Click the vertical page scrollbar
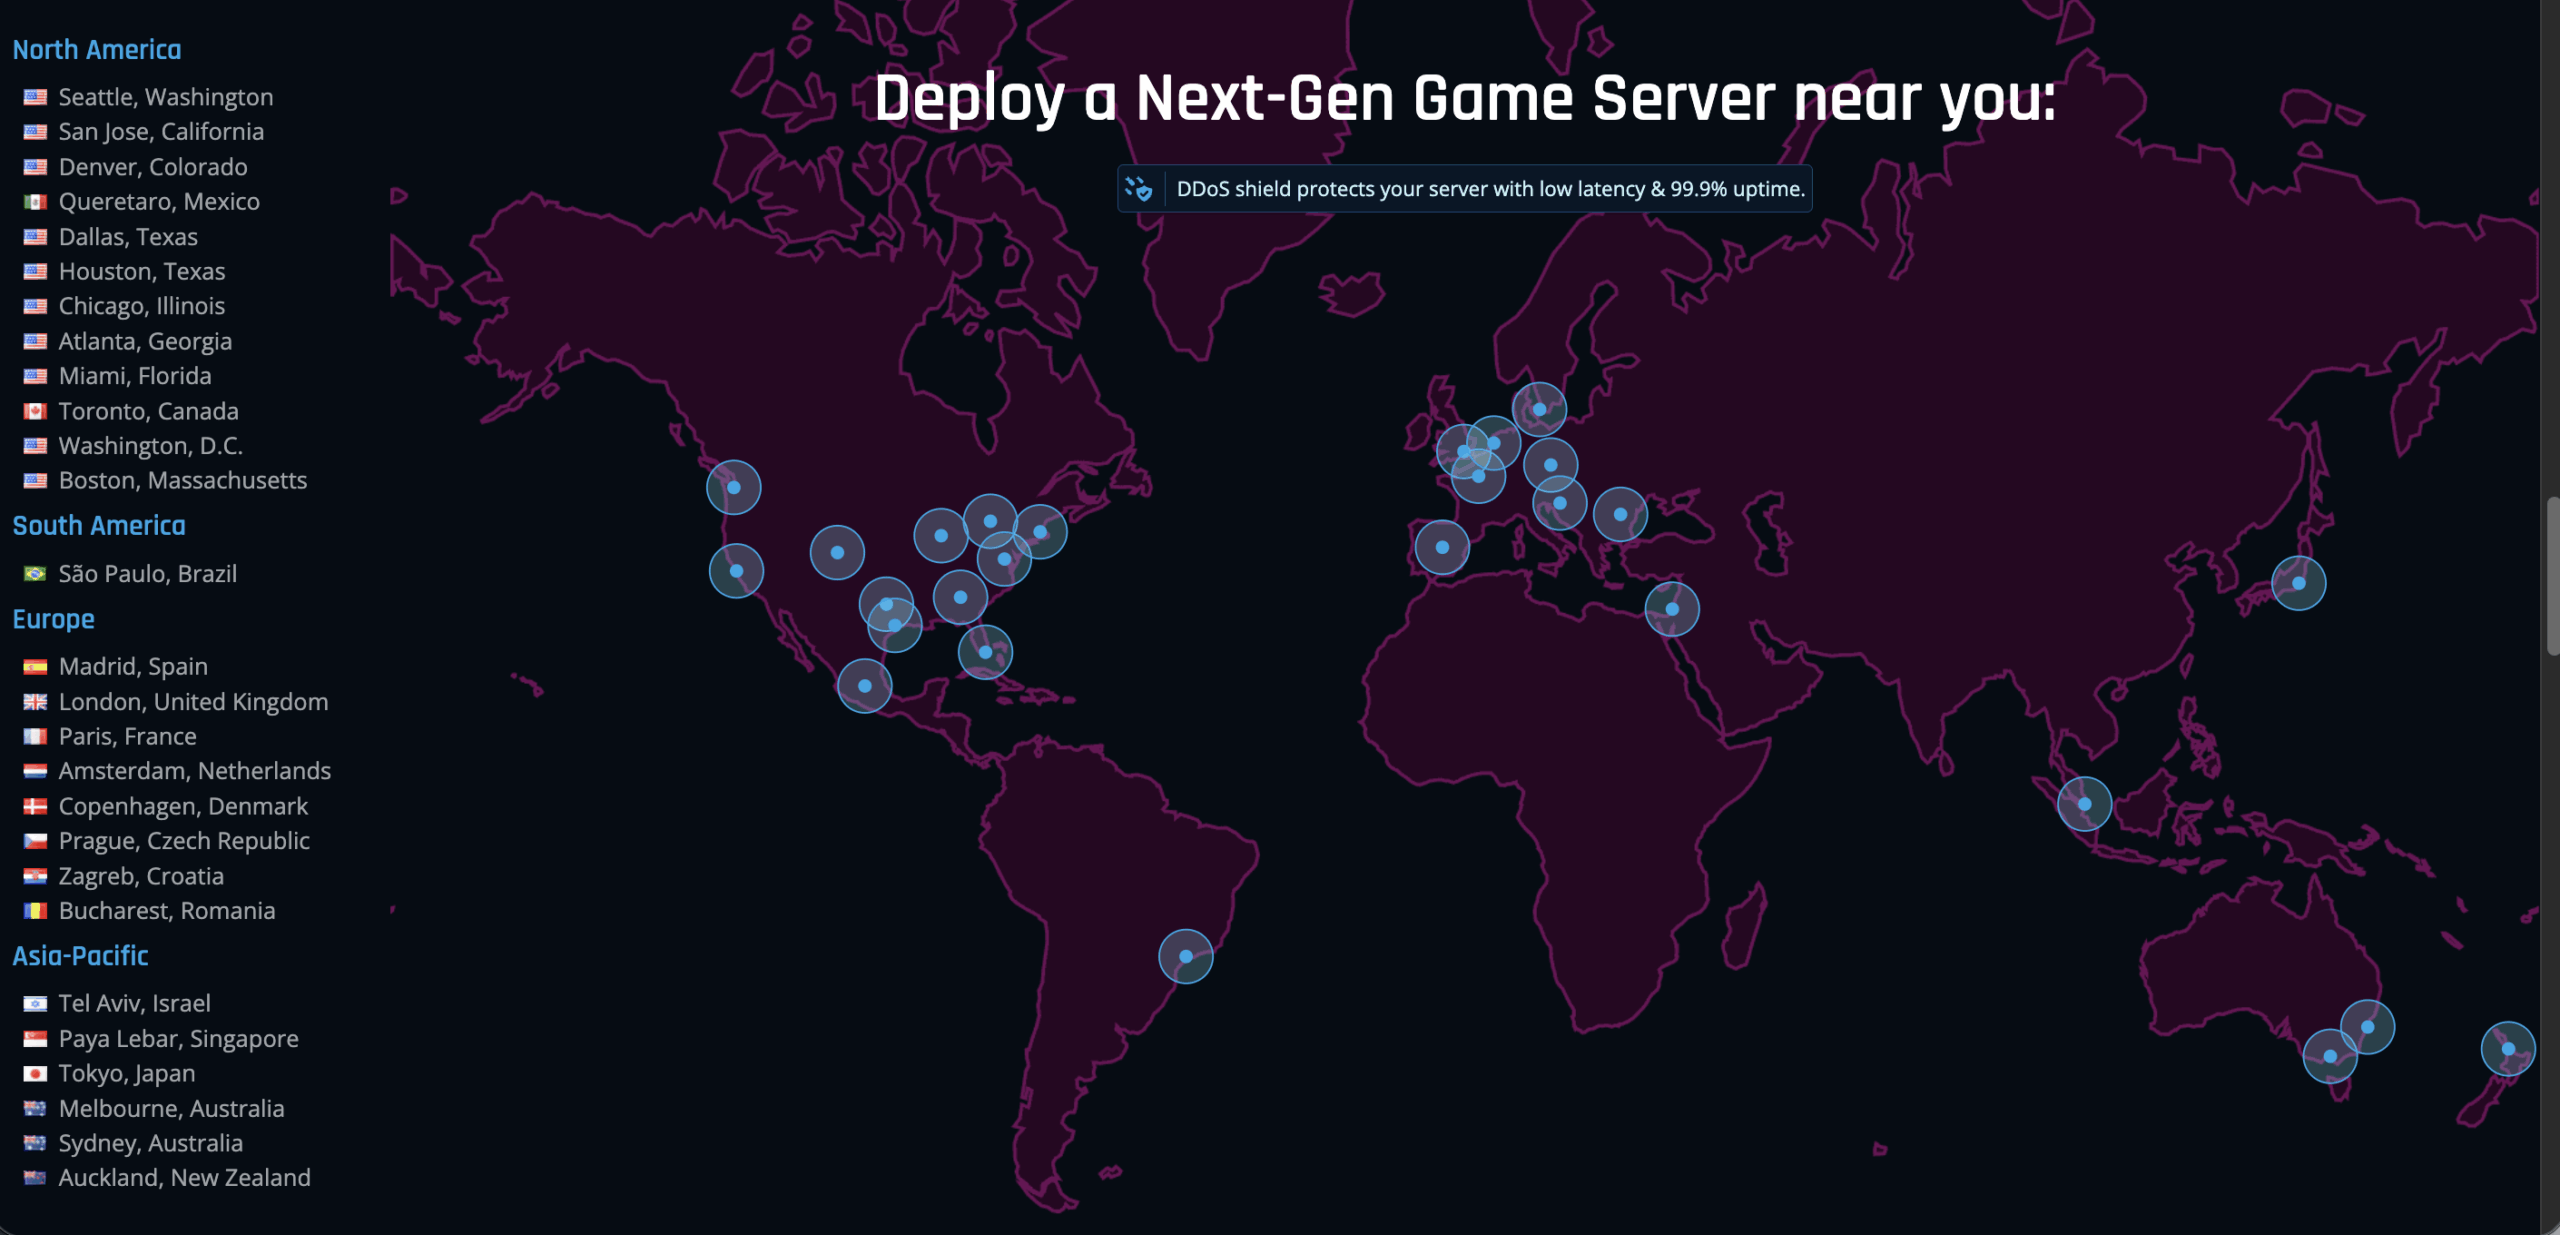 click(x=2551, y=575)
